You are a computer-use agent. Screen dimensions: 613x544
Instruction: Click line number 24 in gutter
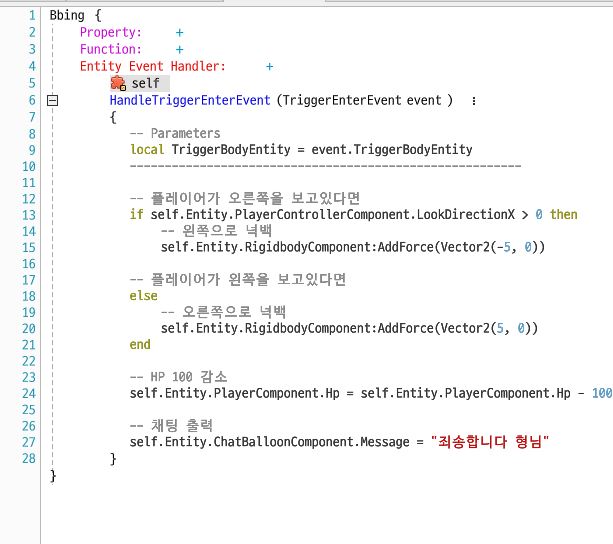pos(29,394)
